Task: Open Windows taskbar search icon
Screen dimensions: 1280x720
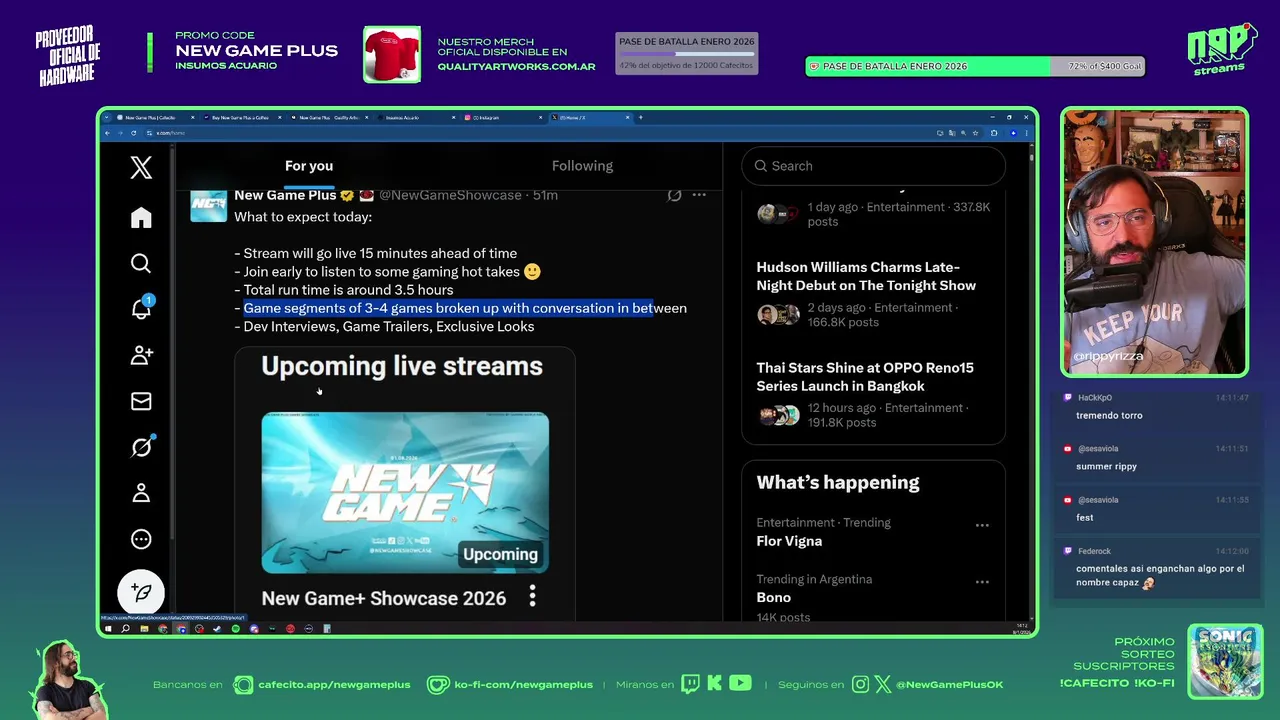Action: [126, 629]
